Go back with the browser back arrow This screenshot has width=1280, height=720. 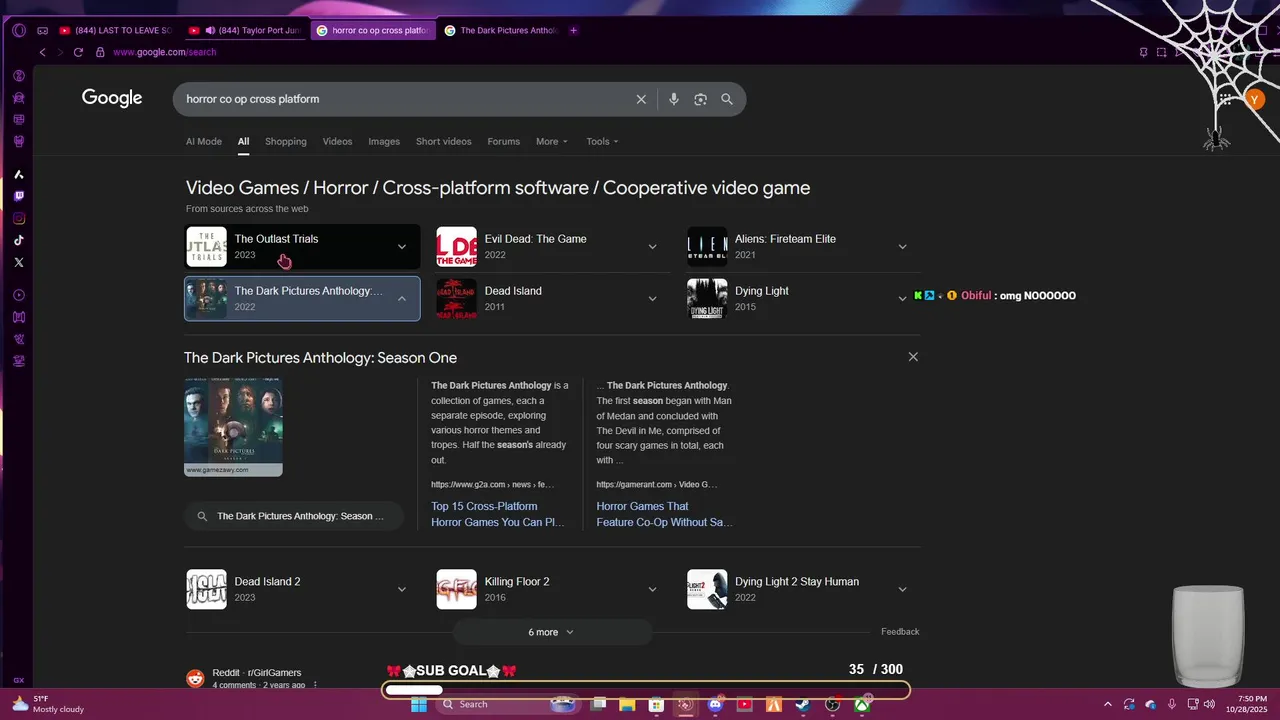[42, 52]
